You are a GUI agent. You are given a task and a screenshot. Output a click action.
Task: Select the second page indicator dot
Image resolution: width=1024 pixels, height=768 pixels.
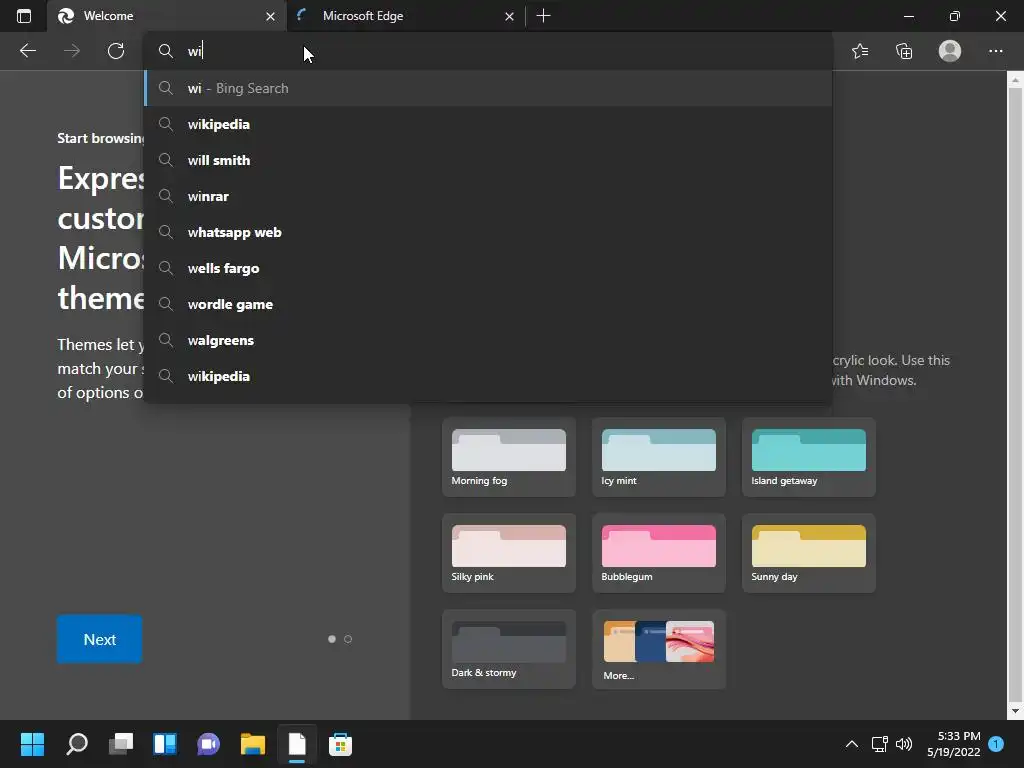(x=348, y=639)
